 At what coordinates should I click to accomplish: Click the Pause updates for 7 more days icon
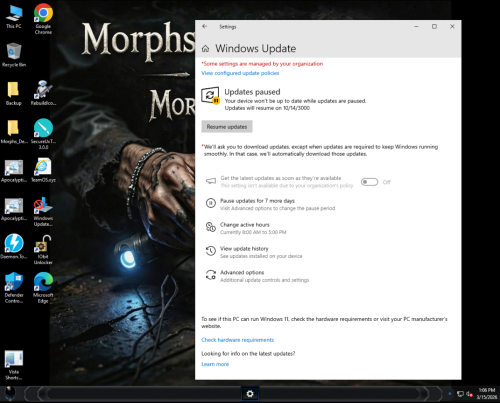(211, 203)
